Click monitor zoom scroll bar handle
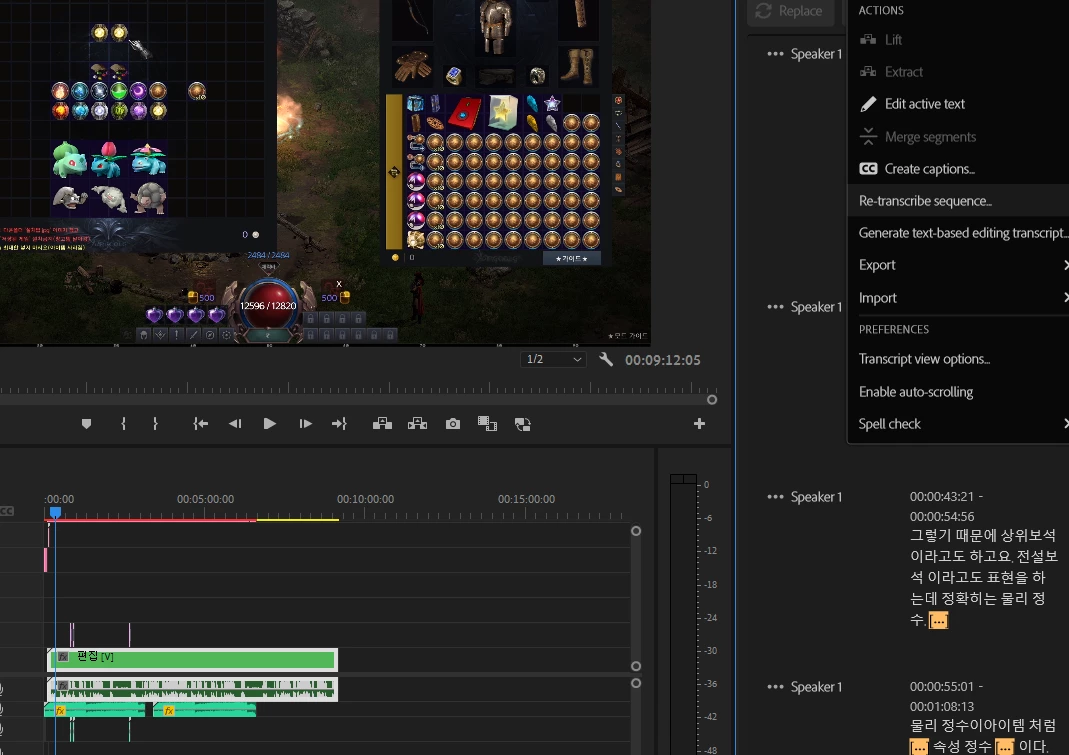This screenshot has width=1069, height=755. point(712,400)
